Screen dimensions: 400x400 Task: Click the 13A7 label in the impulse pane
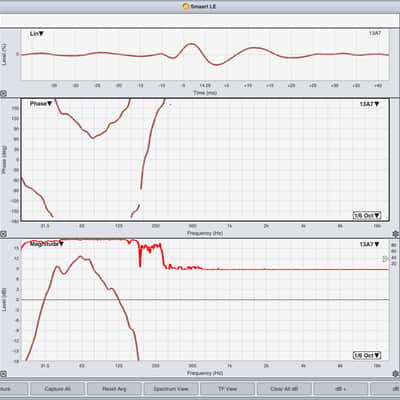click(x=375, y=33)
